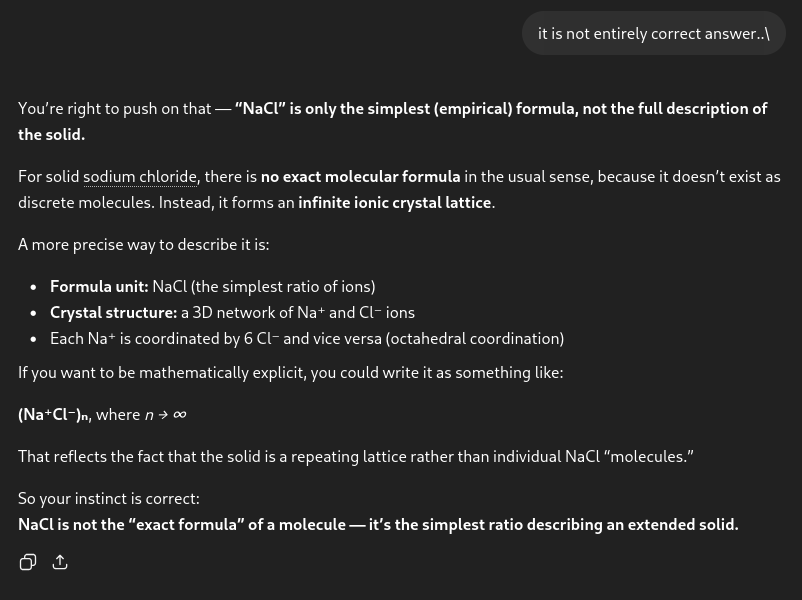Click the sentence "If you want to be mathematically explicit"

[291, 372]
